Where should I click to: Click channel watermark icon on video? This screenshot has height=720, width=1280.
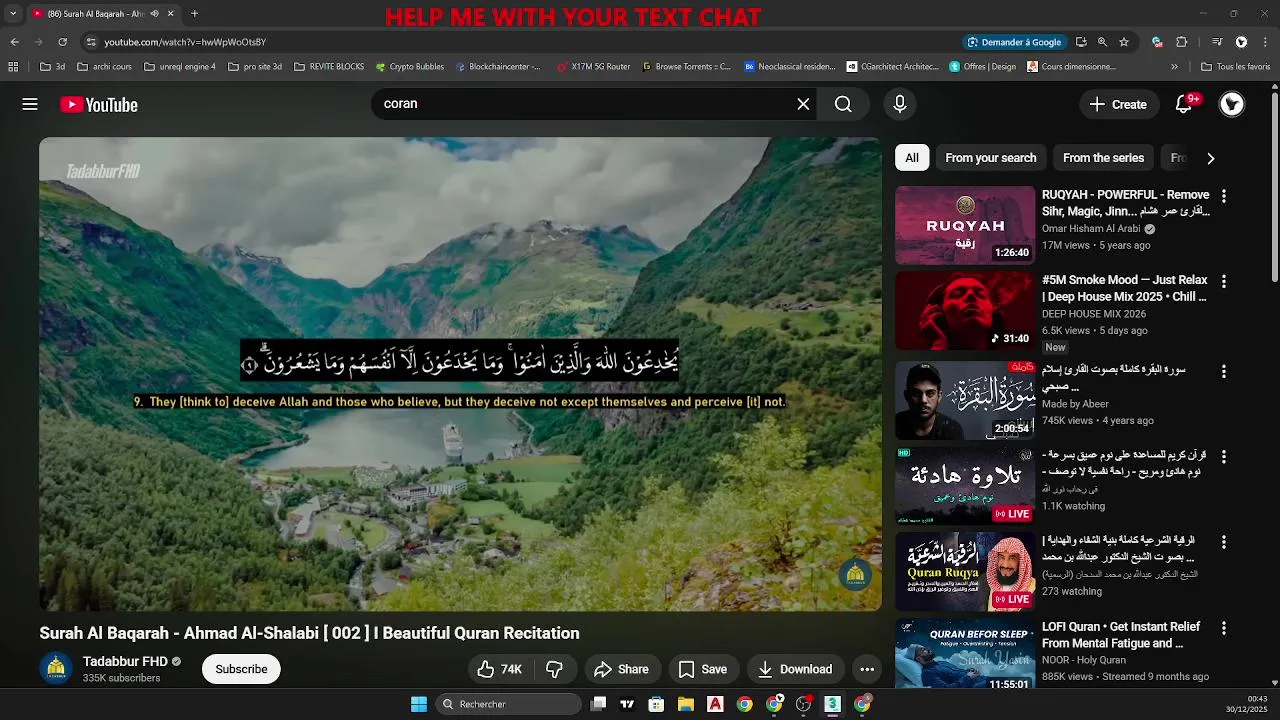855,574
